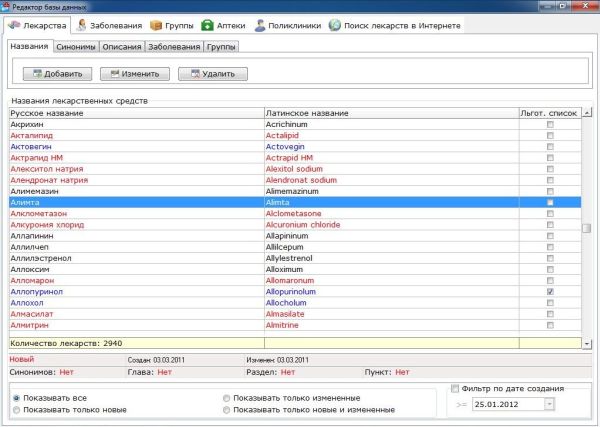600x427 pixels.
Task: Click the icon on the Изменить button
Action: (115, 74)
